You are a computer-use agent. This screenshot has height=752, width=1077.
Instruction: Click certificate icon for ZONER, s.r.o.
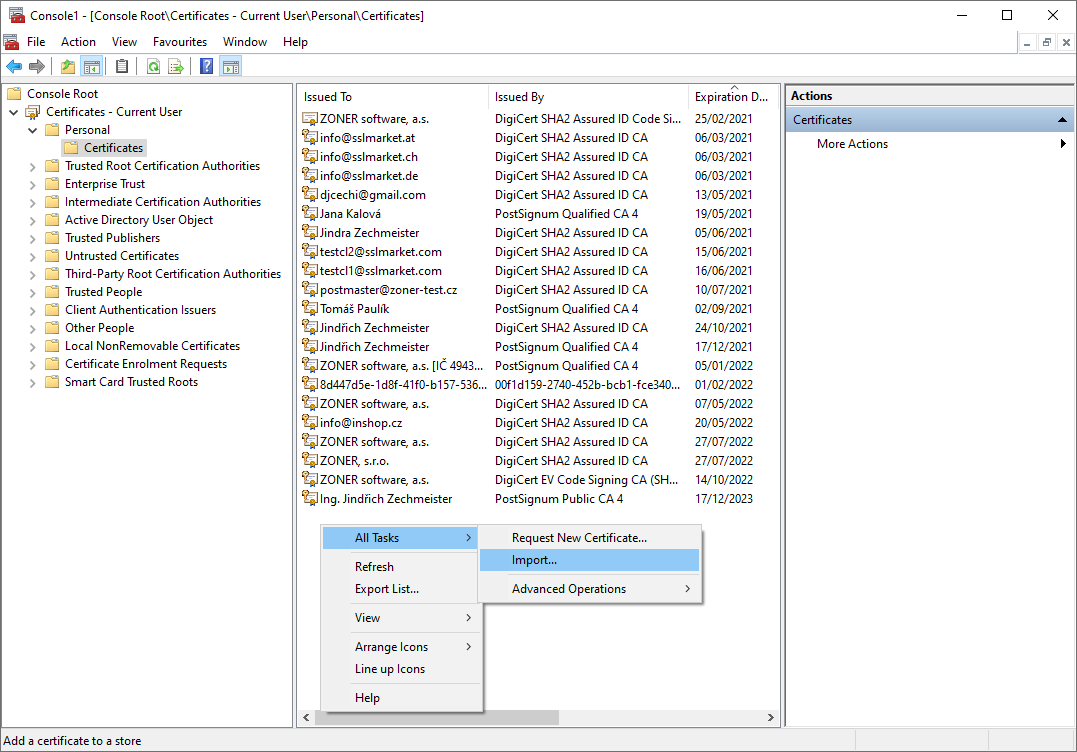[x=310, y=461]
